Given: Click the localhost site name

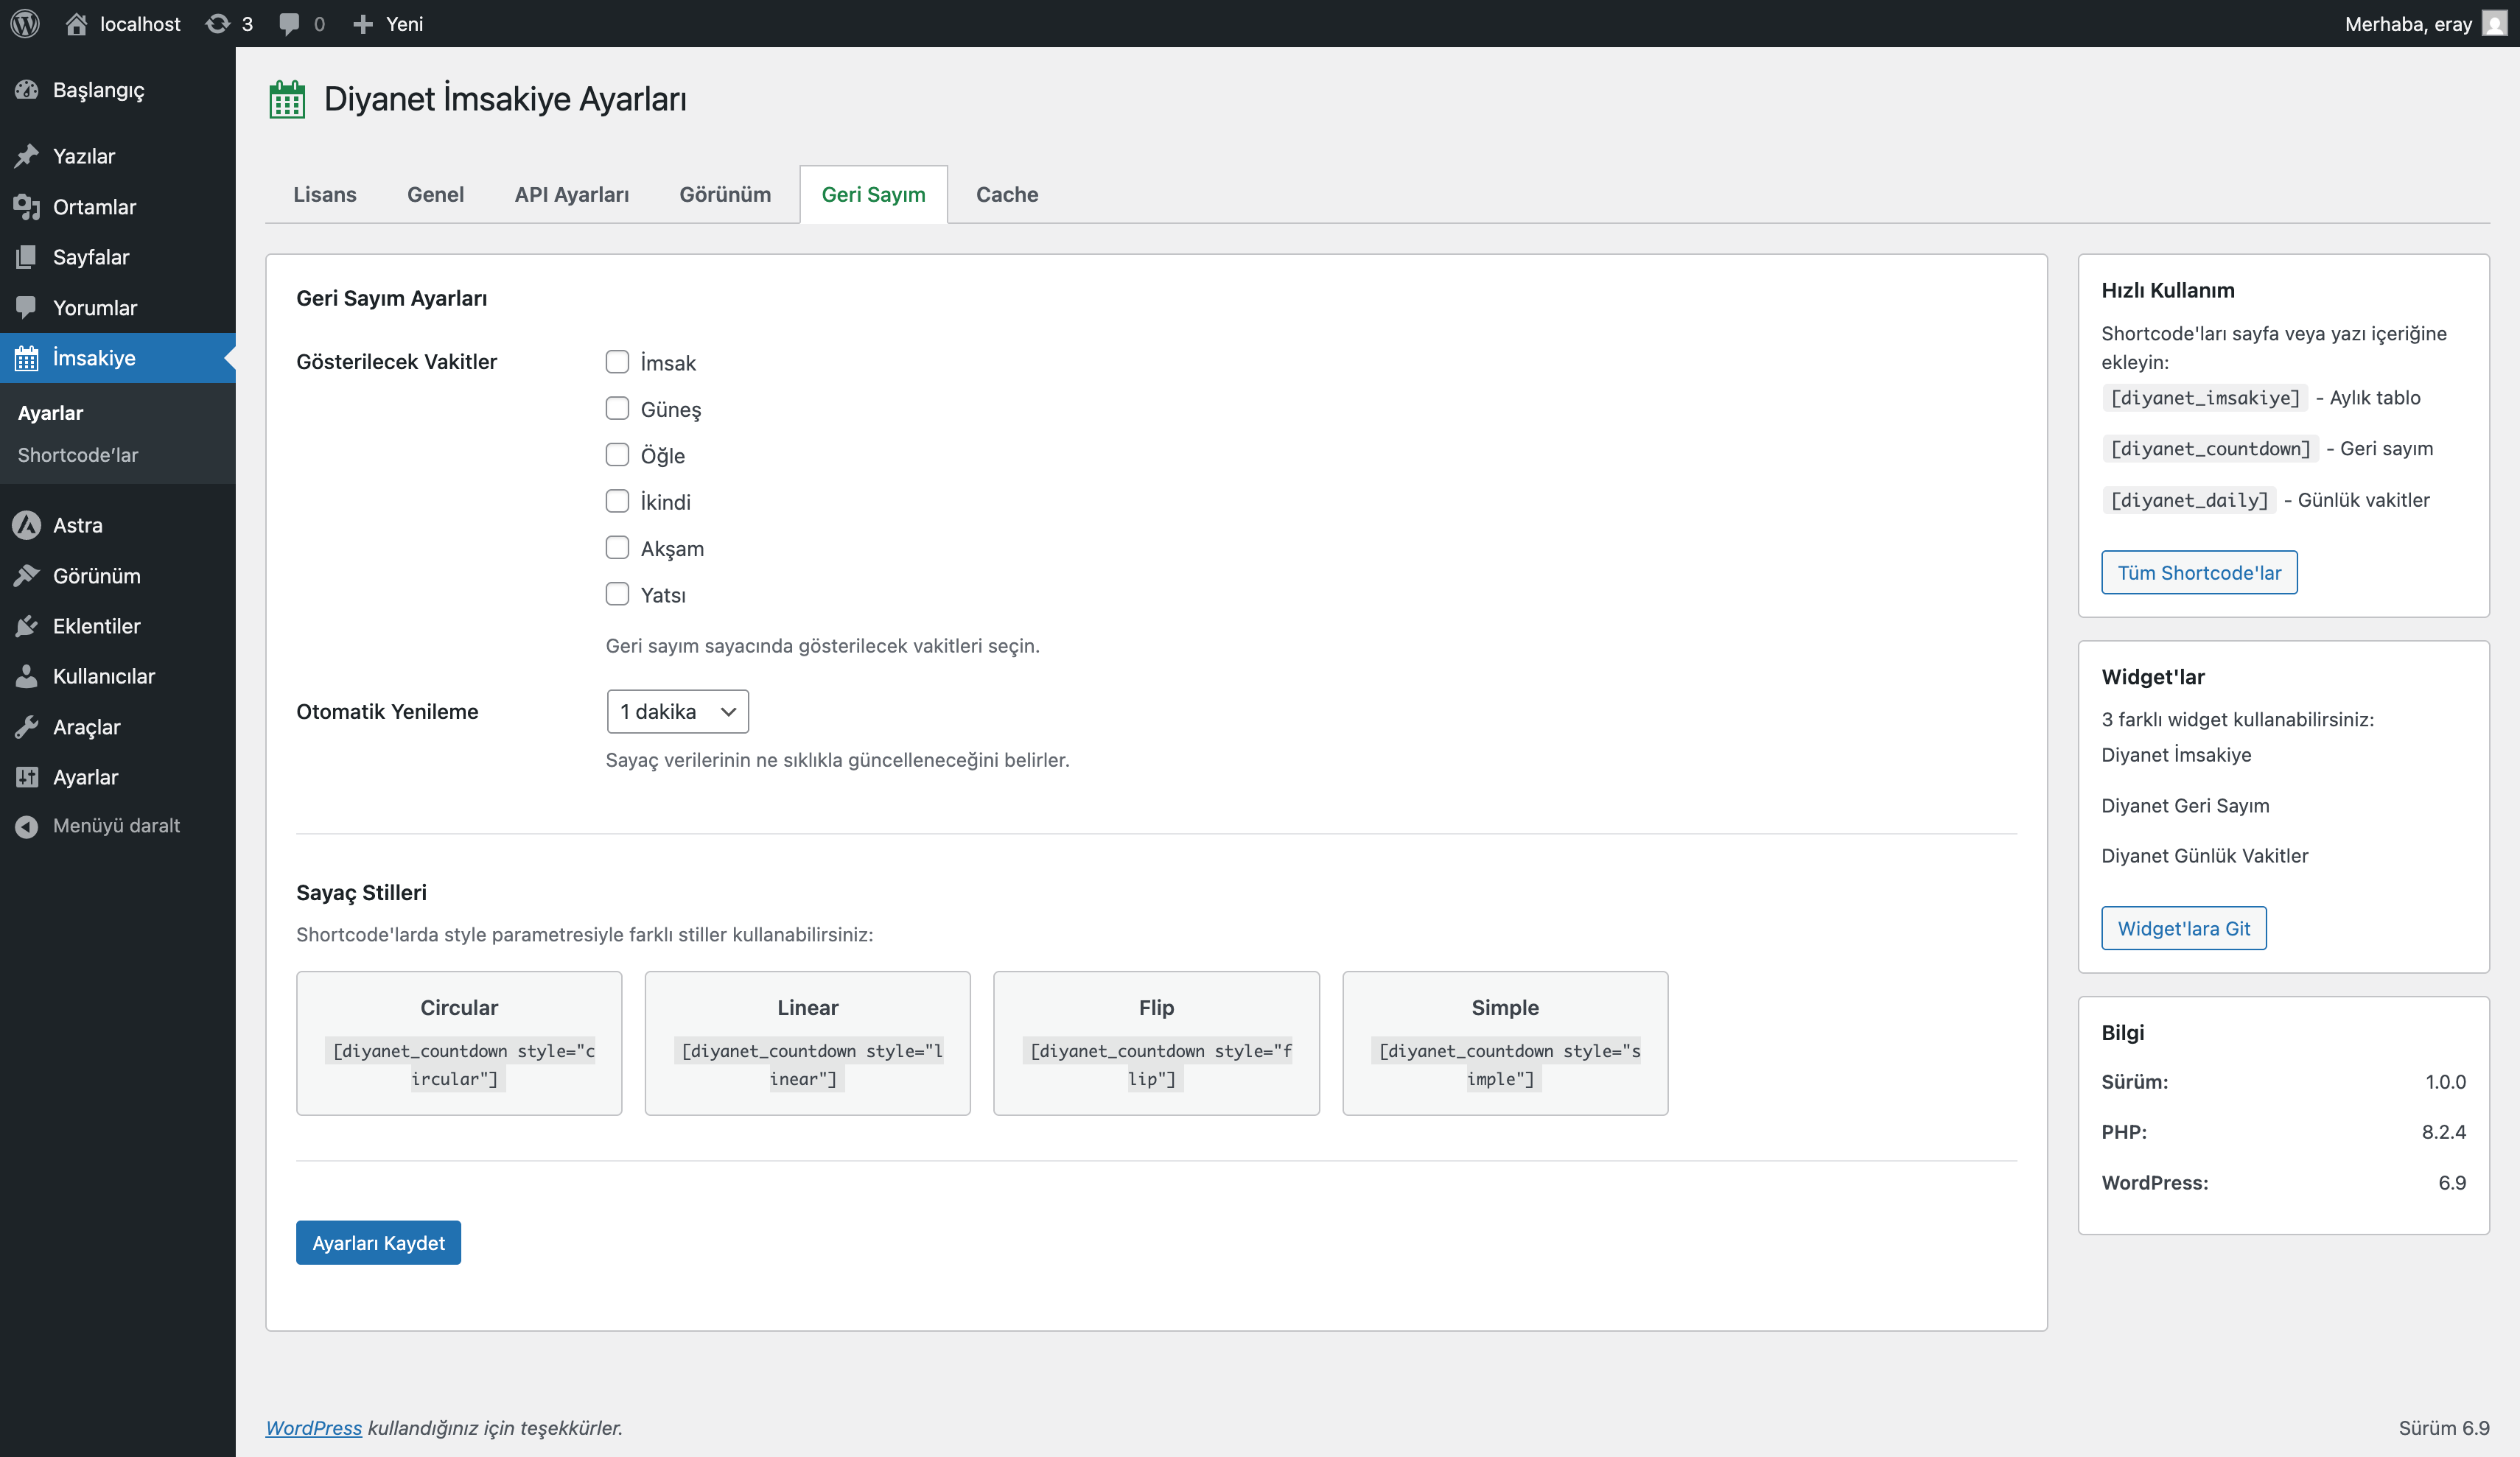Looking at the screenshot, I should tap(140, 24).
